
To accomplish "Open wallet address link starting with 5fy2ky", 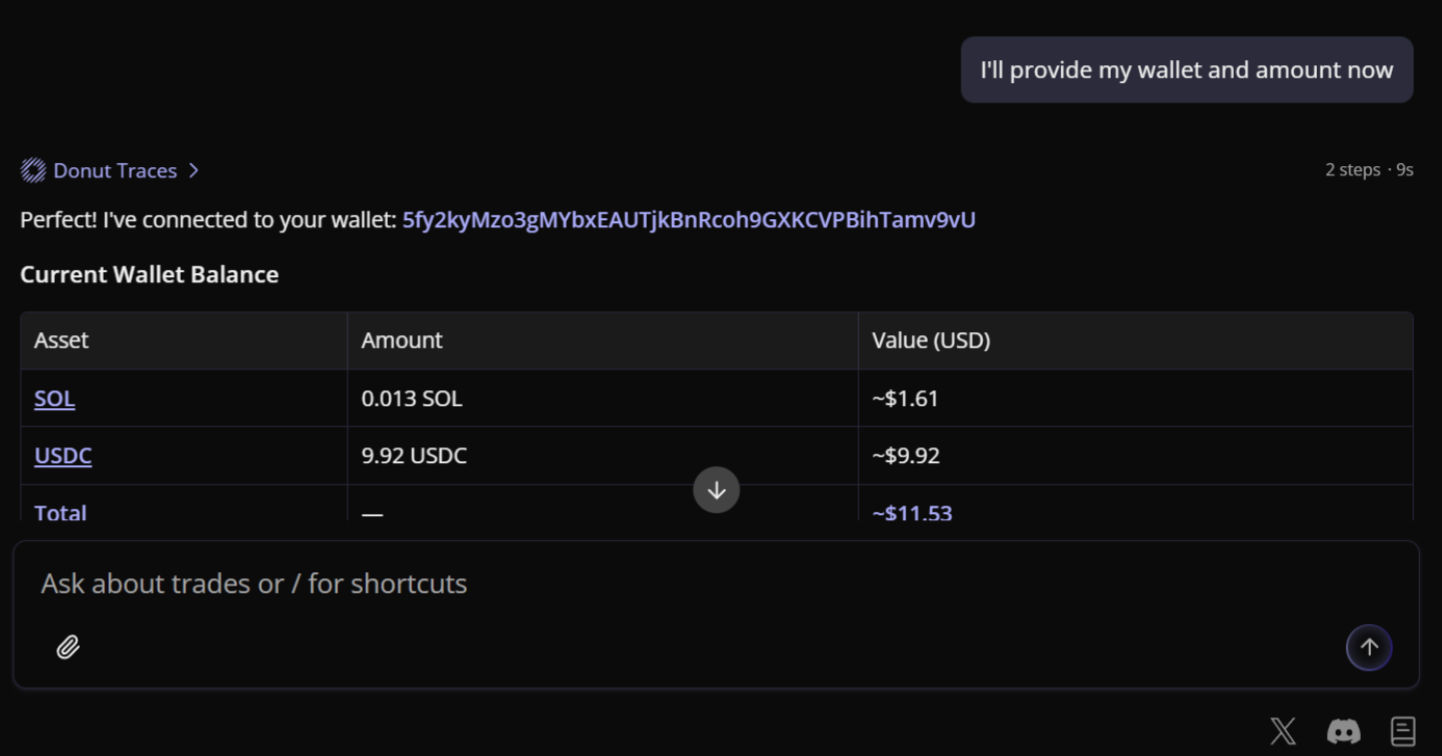I will (x=688, y=220).
